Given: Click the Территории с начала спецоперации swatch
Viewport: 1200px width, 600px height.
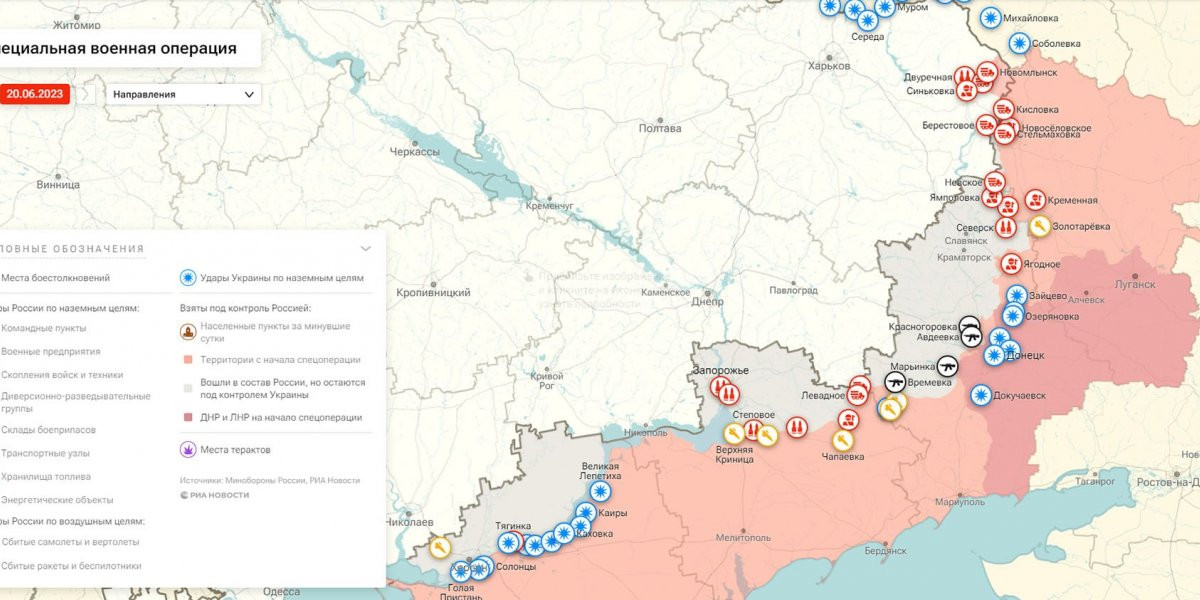Looking at the screenshot, I should [187, 360].
